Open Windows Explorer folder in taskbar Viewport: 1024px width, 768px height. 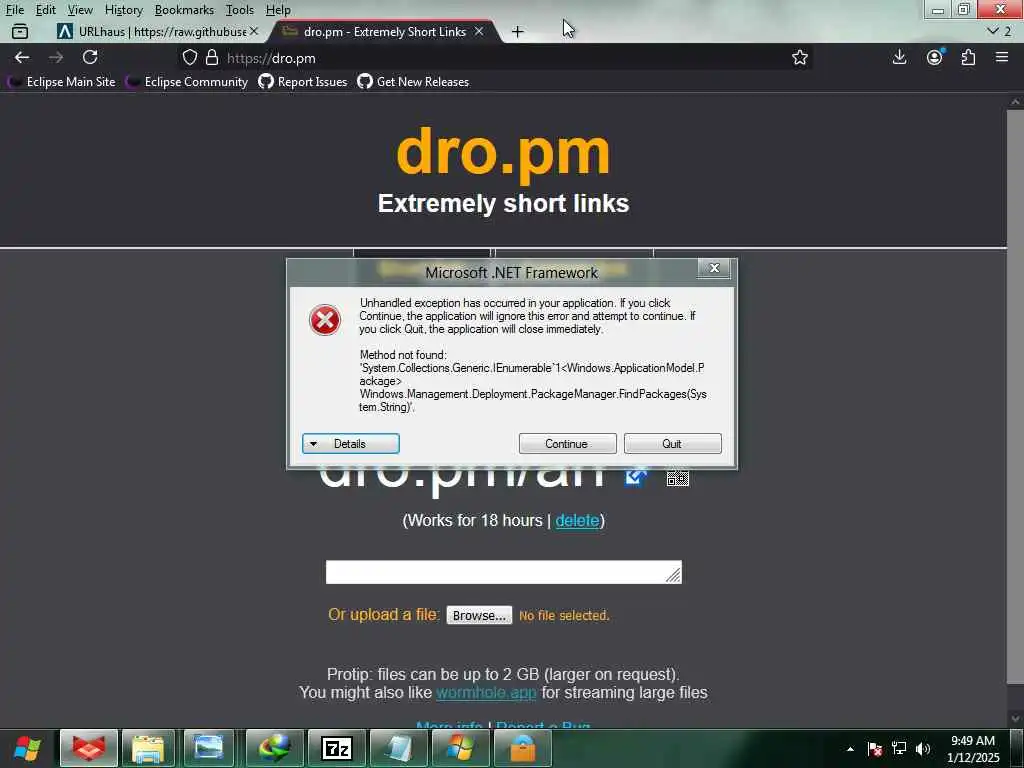(x=148, y=748)
